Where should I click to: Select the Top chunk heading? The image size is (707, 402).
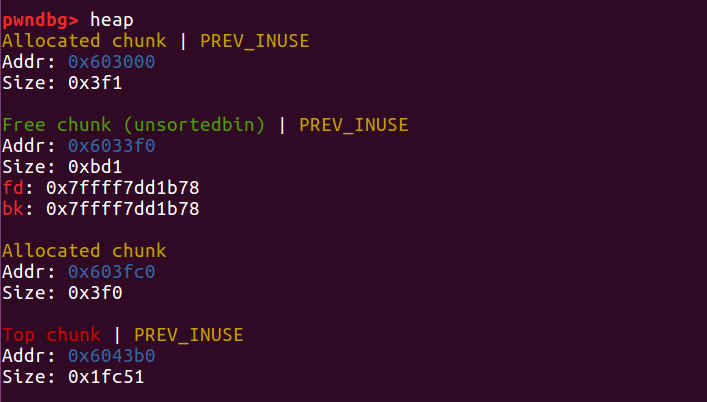click(52, 334)
